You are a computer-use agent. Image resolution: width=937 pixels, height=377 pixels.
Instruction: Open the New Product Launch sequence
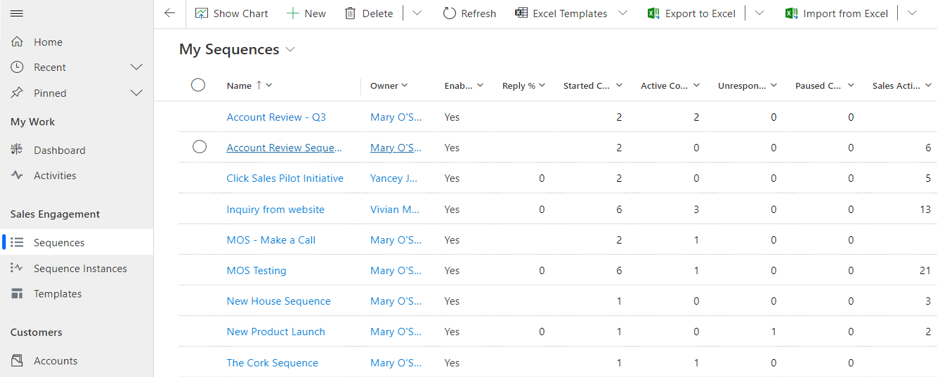pos(275,332)
